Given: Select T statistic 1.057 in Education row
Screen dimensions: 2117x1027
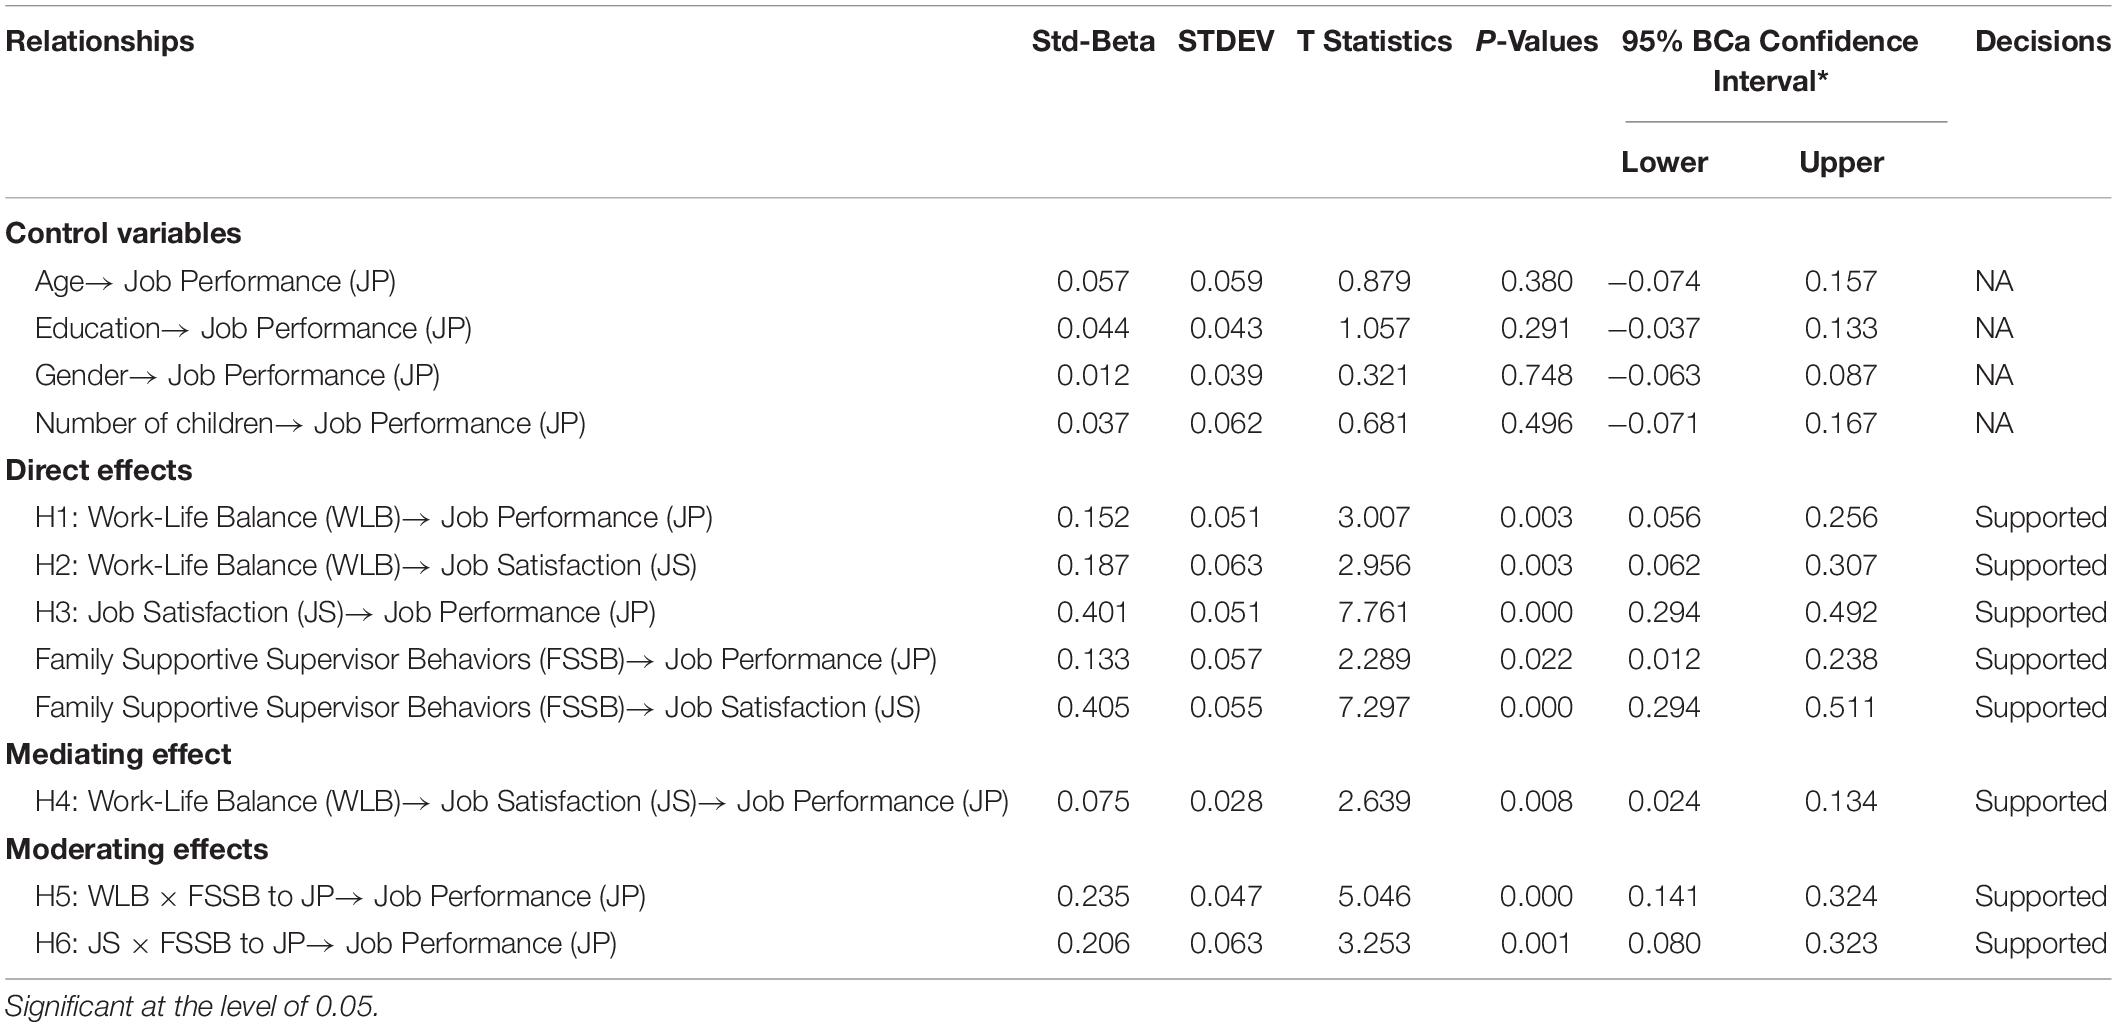Looking at the screenshot, I should point(1374,329).
